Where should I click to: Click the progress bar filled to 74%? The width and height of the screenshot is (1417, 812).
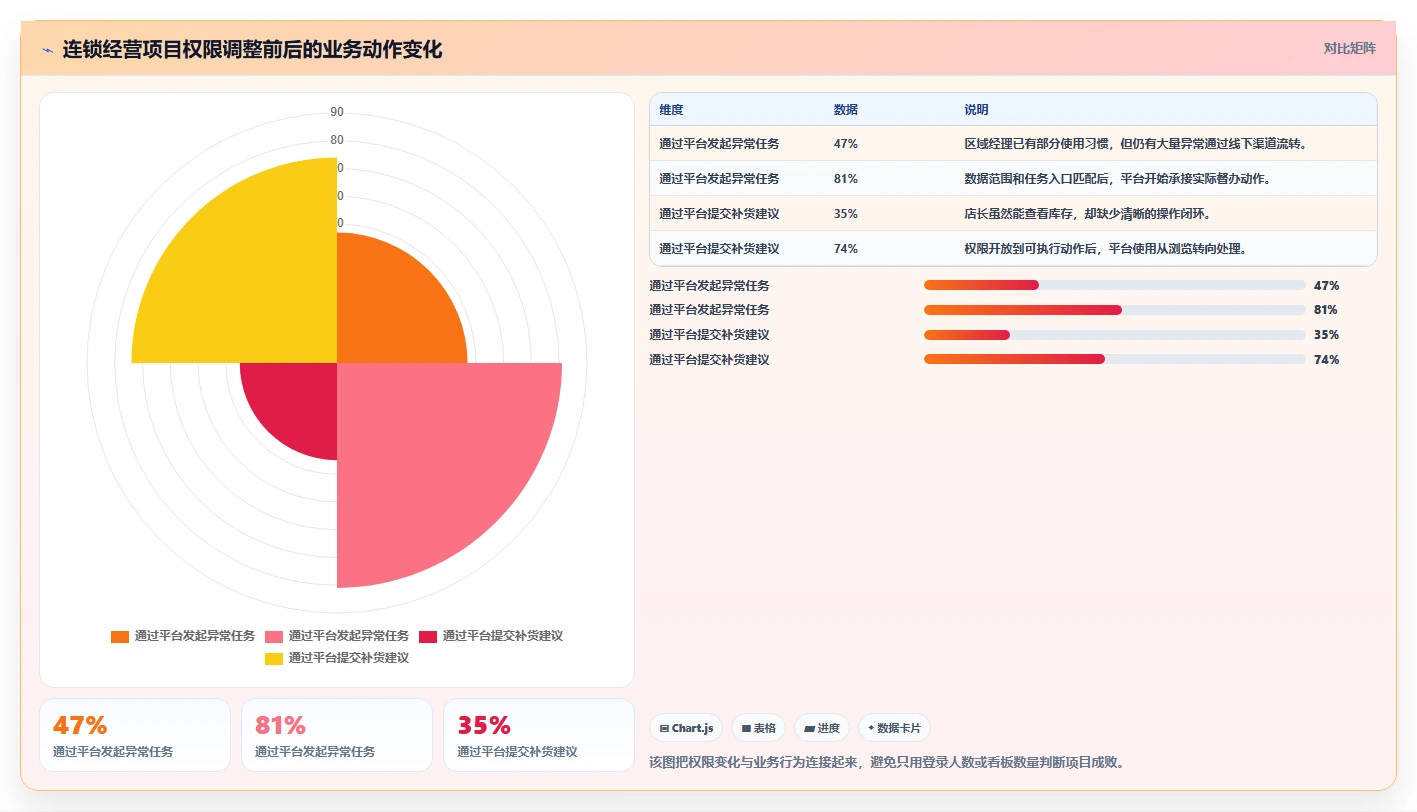pyautogui.click(x=1114, y=359)
